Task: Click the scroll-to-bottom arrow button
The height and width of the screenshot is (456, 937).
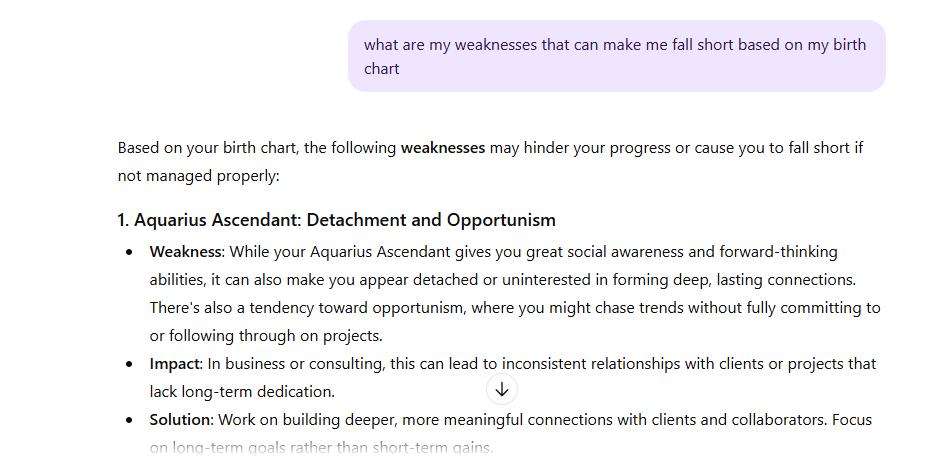Action: (x=502, y=389)
